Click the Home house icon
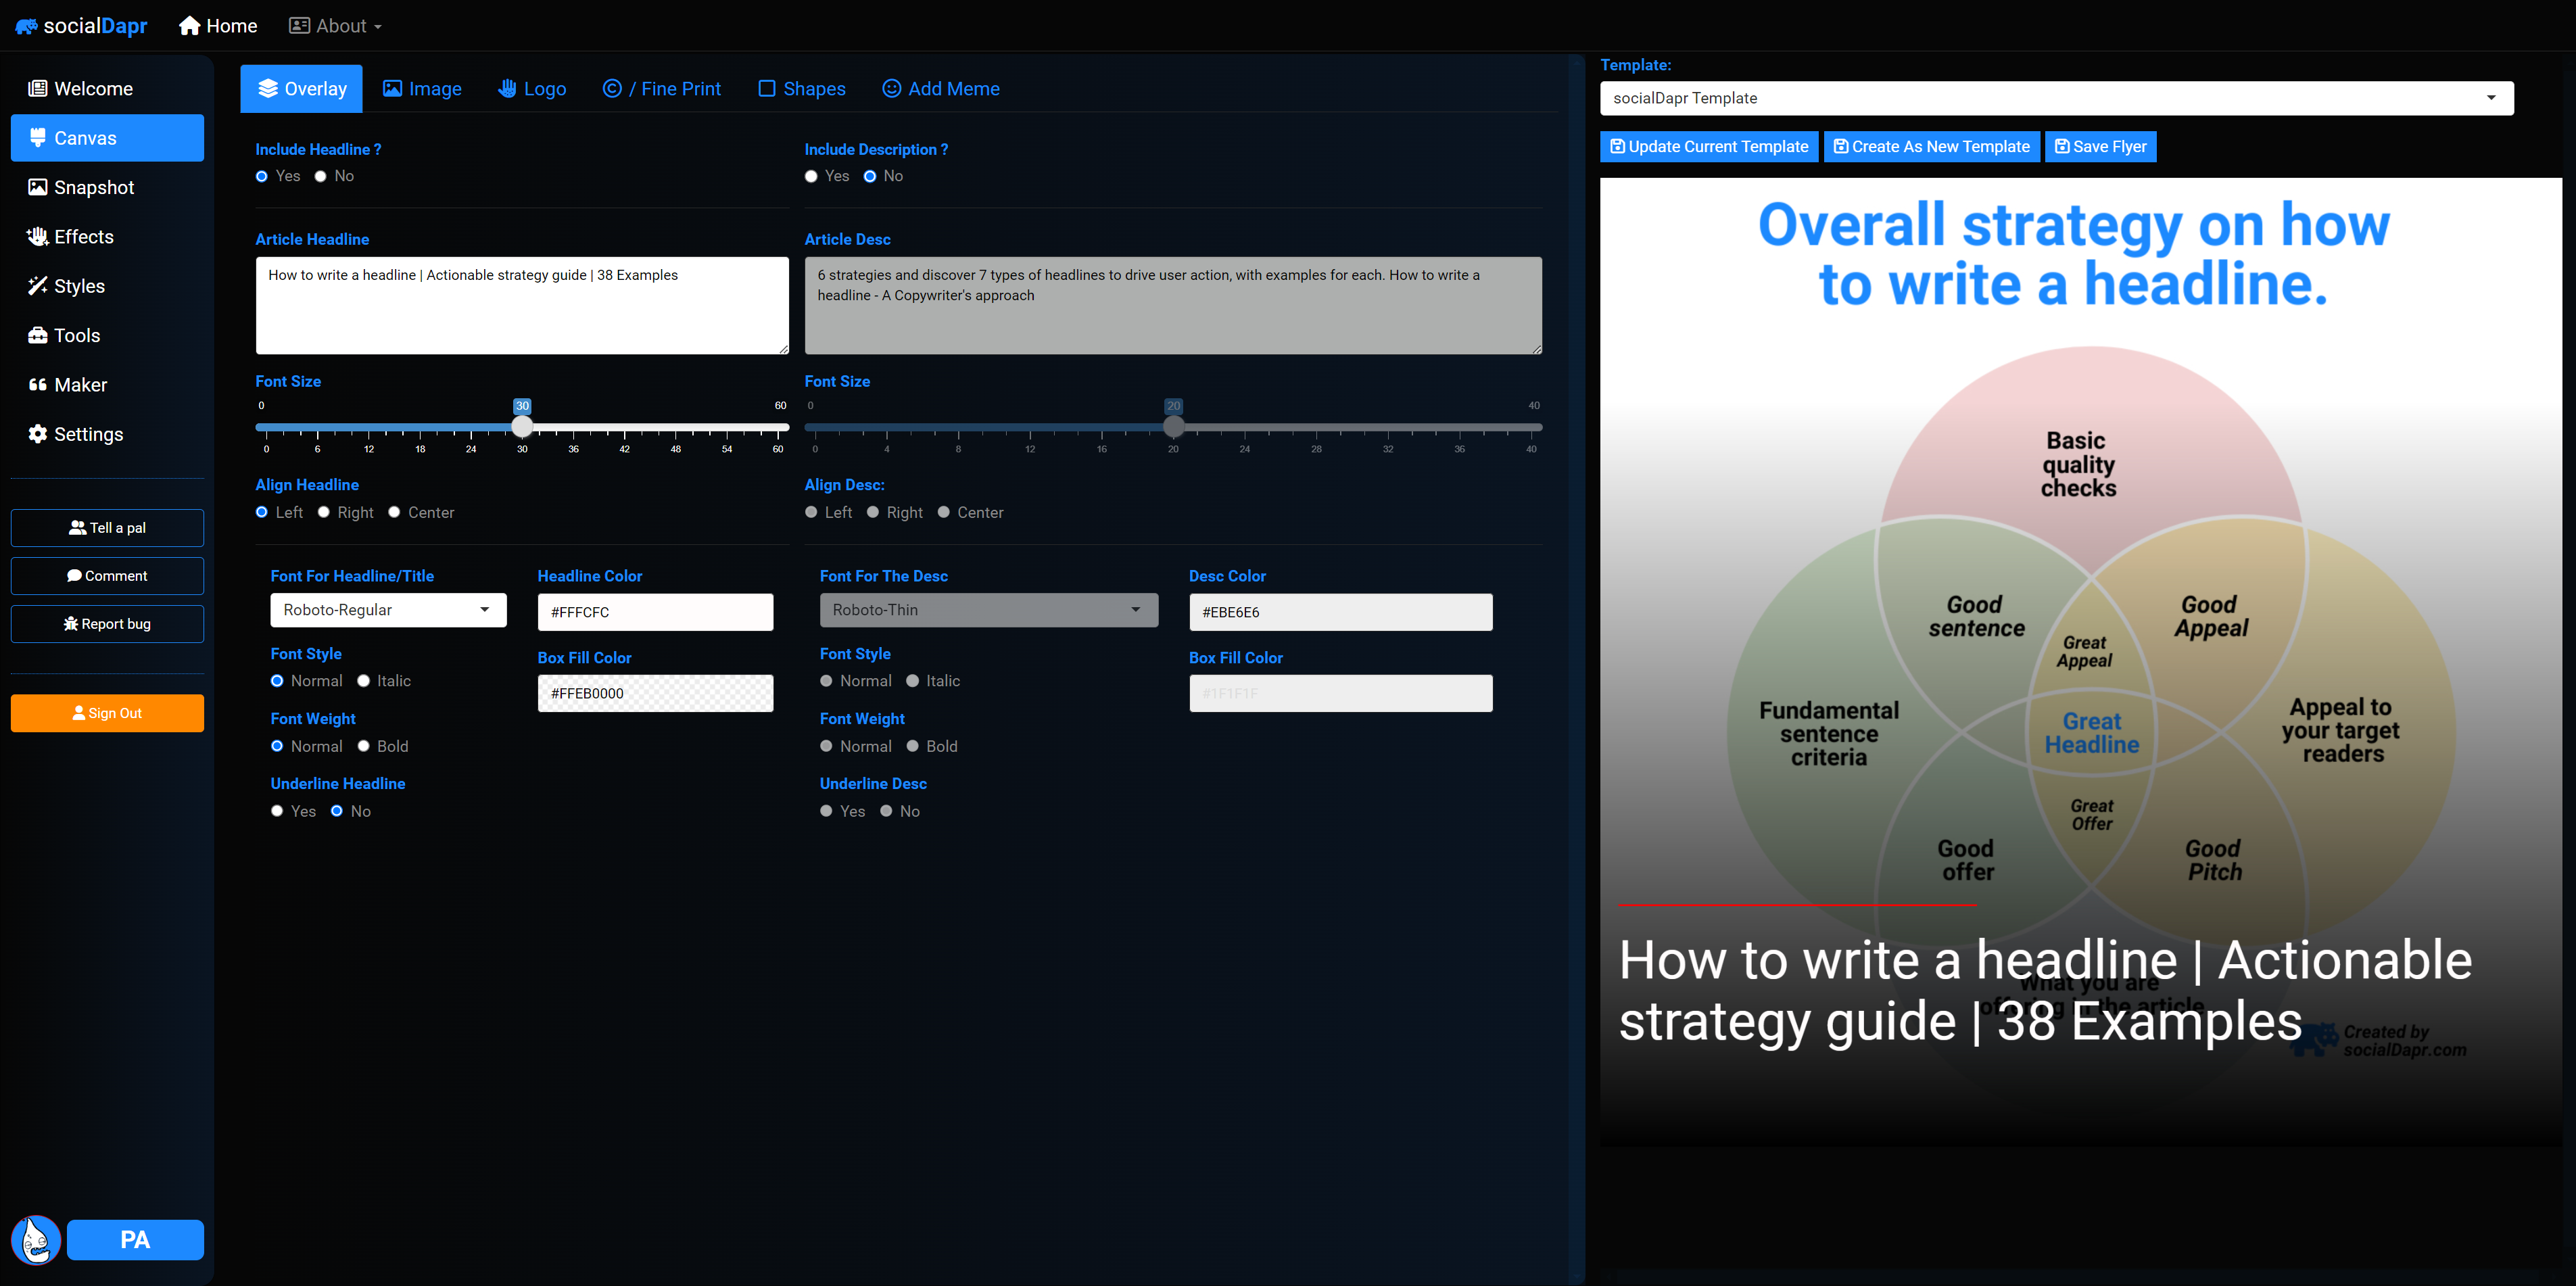 190,26
